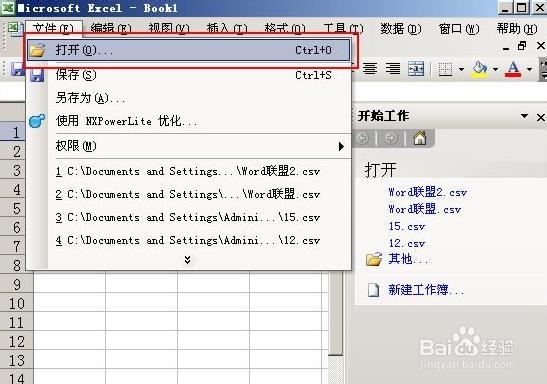Open recent file 4 12.csv in menu
The image size is (547, 384).
point(188,240)
